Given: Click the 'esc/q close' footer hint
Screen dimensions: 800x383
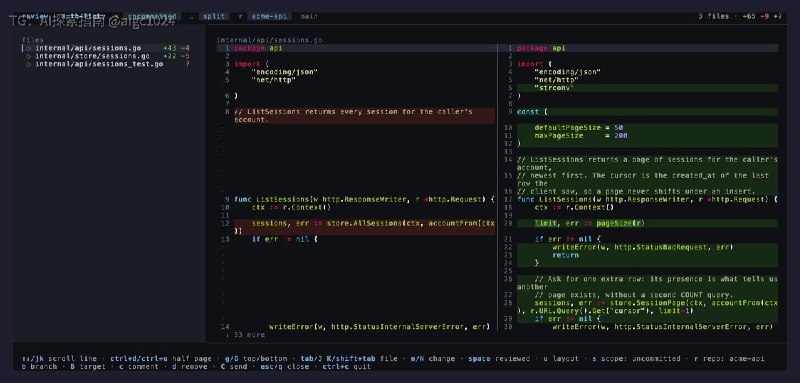Looking at the screenshot, I should 286,367.
